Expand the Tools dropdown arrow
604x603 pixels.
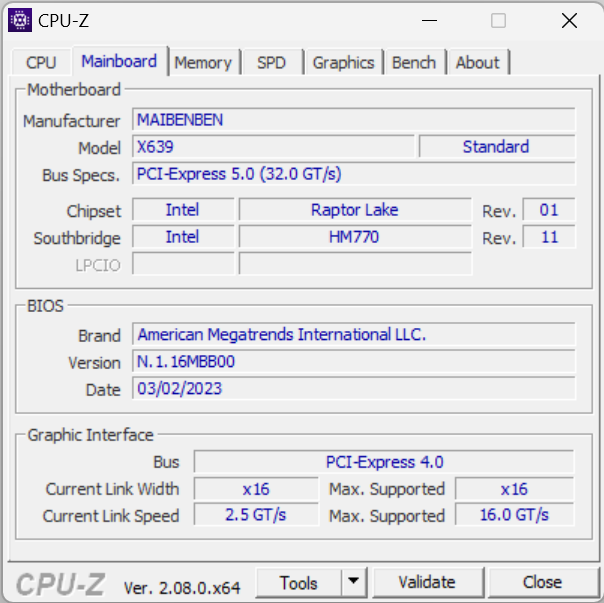[x=353, y=582]
